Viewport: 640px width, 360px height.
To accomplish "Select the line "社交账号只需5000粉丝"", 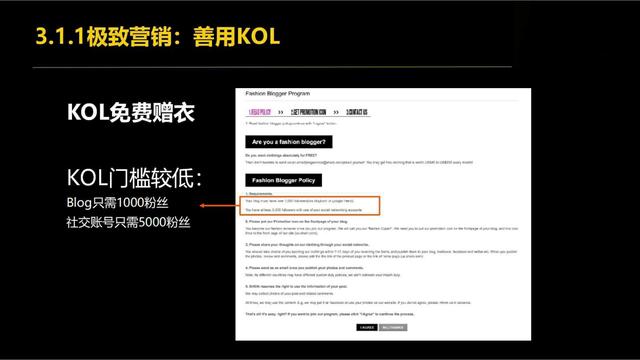I will point(128,222).
